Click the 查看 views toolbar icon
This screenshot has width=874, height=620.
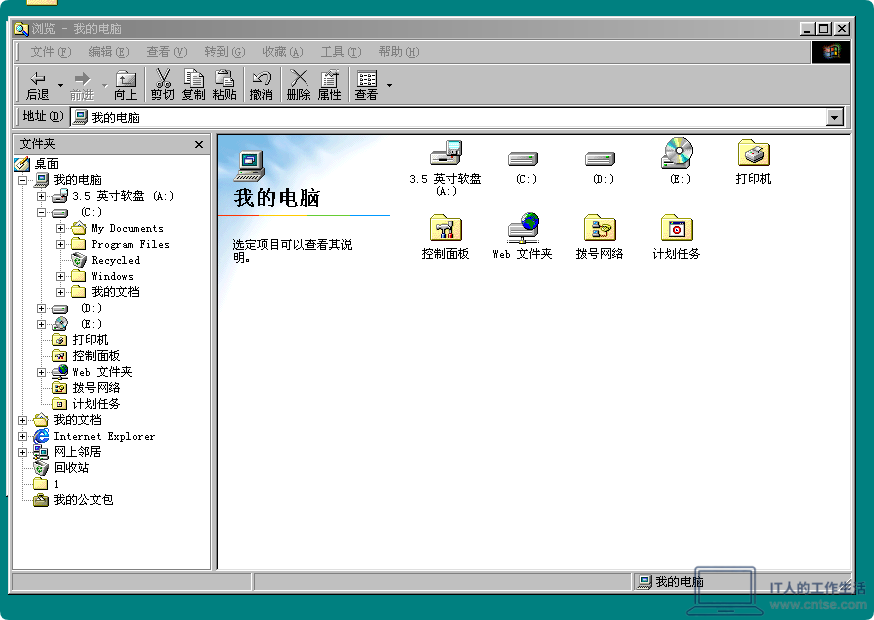tap(366, 85)
